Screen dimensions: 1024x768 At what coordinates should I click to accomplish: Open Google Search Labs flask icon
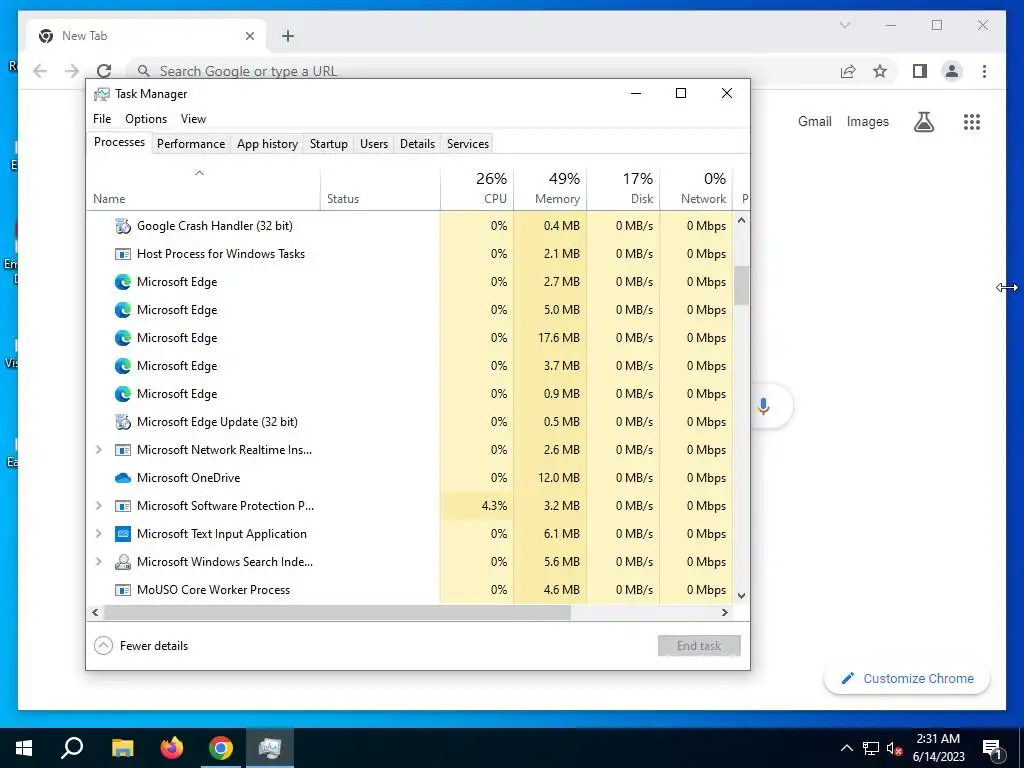[x=923, y=121]
